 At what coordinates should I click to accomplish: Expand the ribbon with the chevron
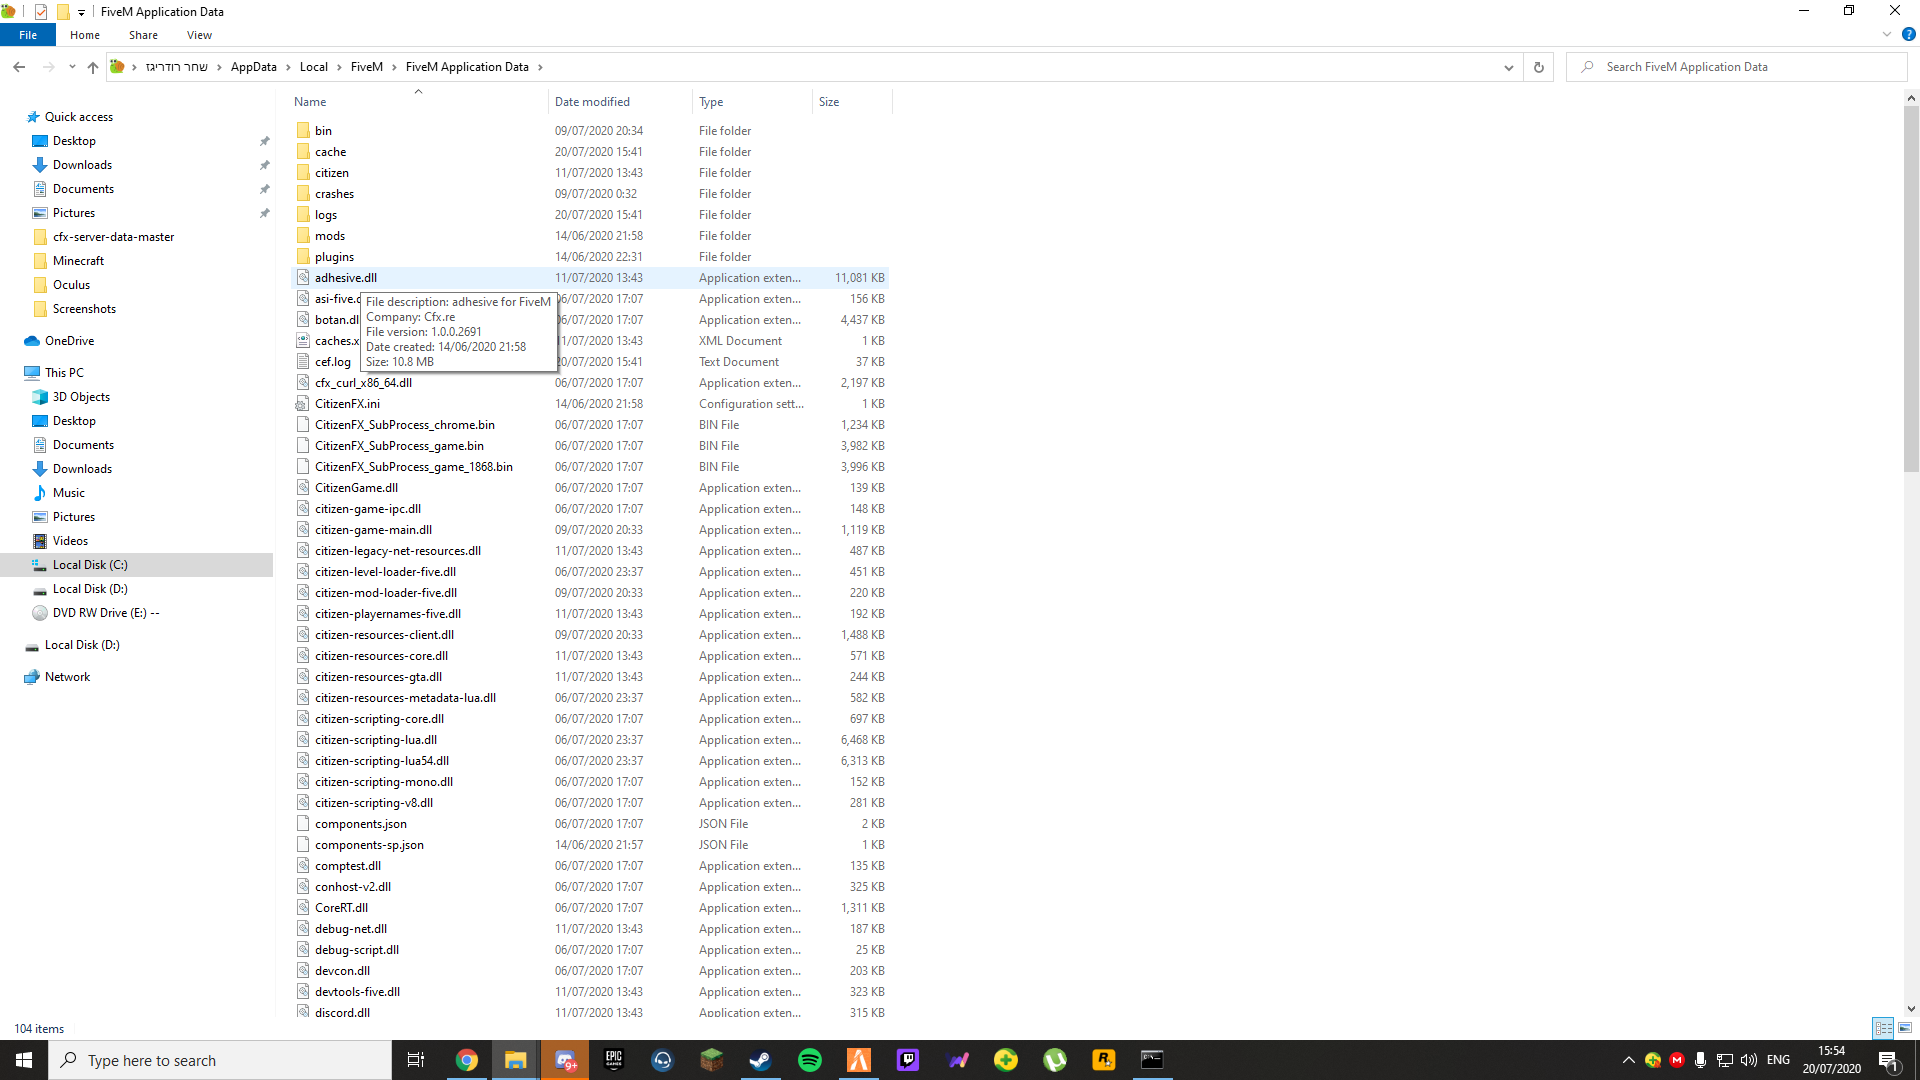1887,34
